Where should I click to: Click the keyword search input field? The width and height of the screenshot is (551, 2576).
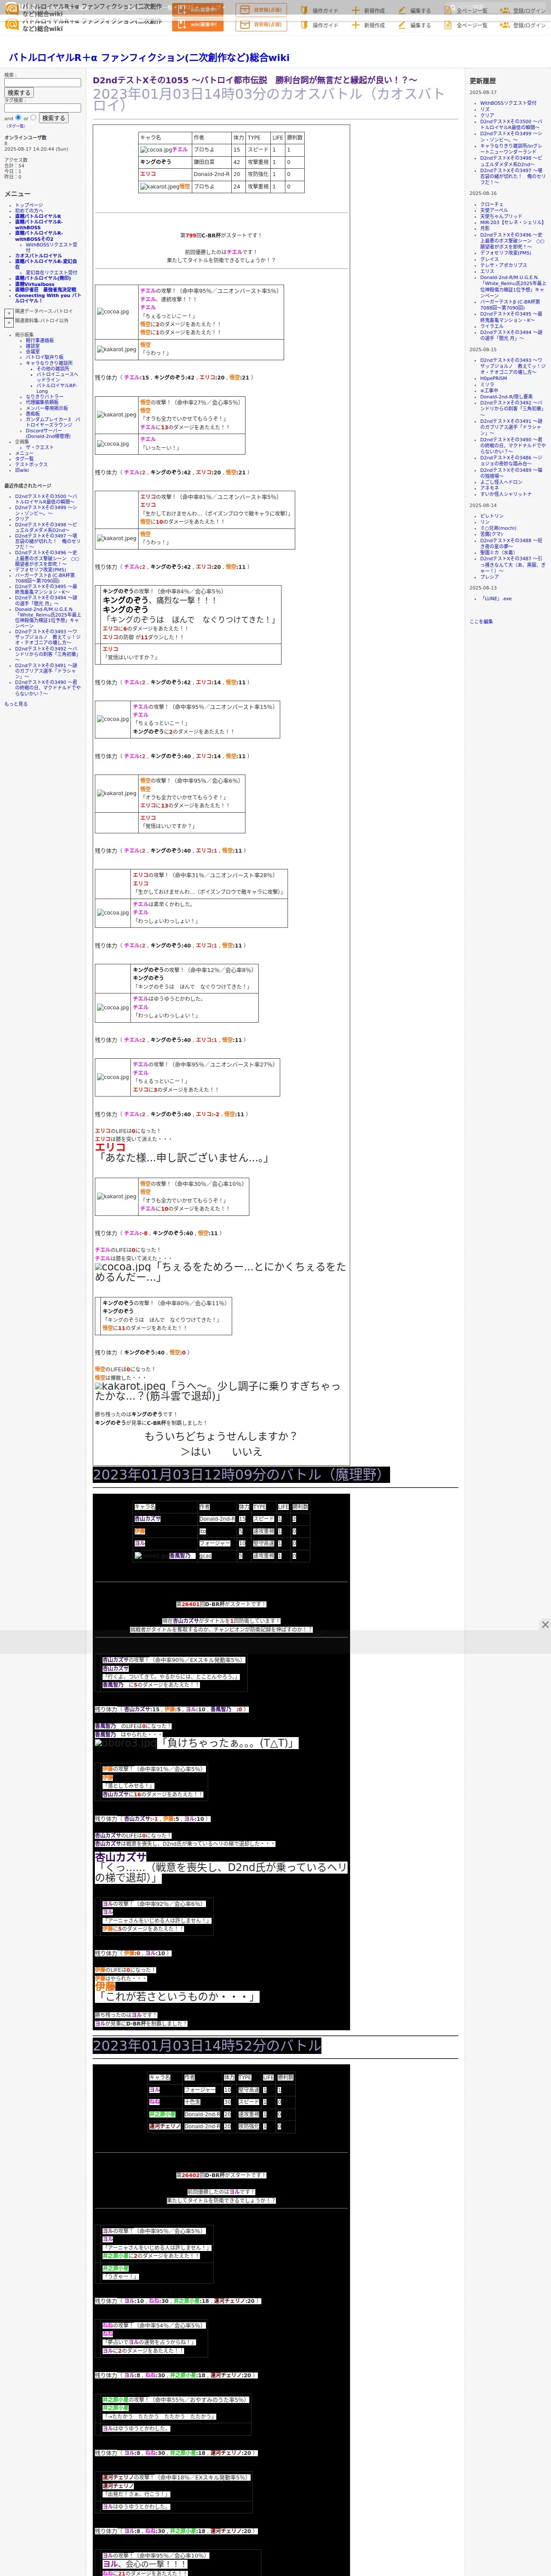42,83
